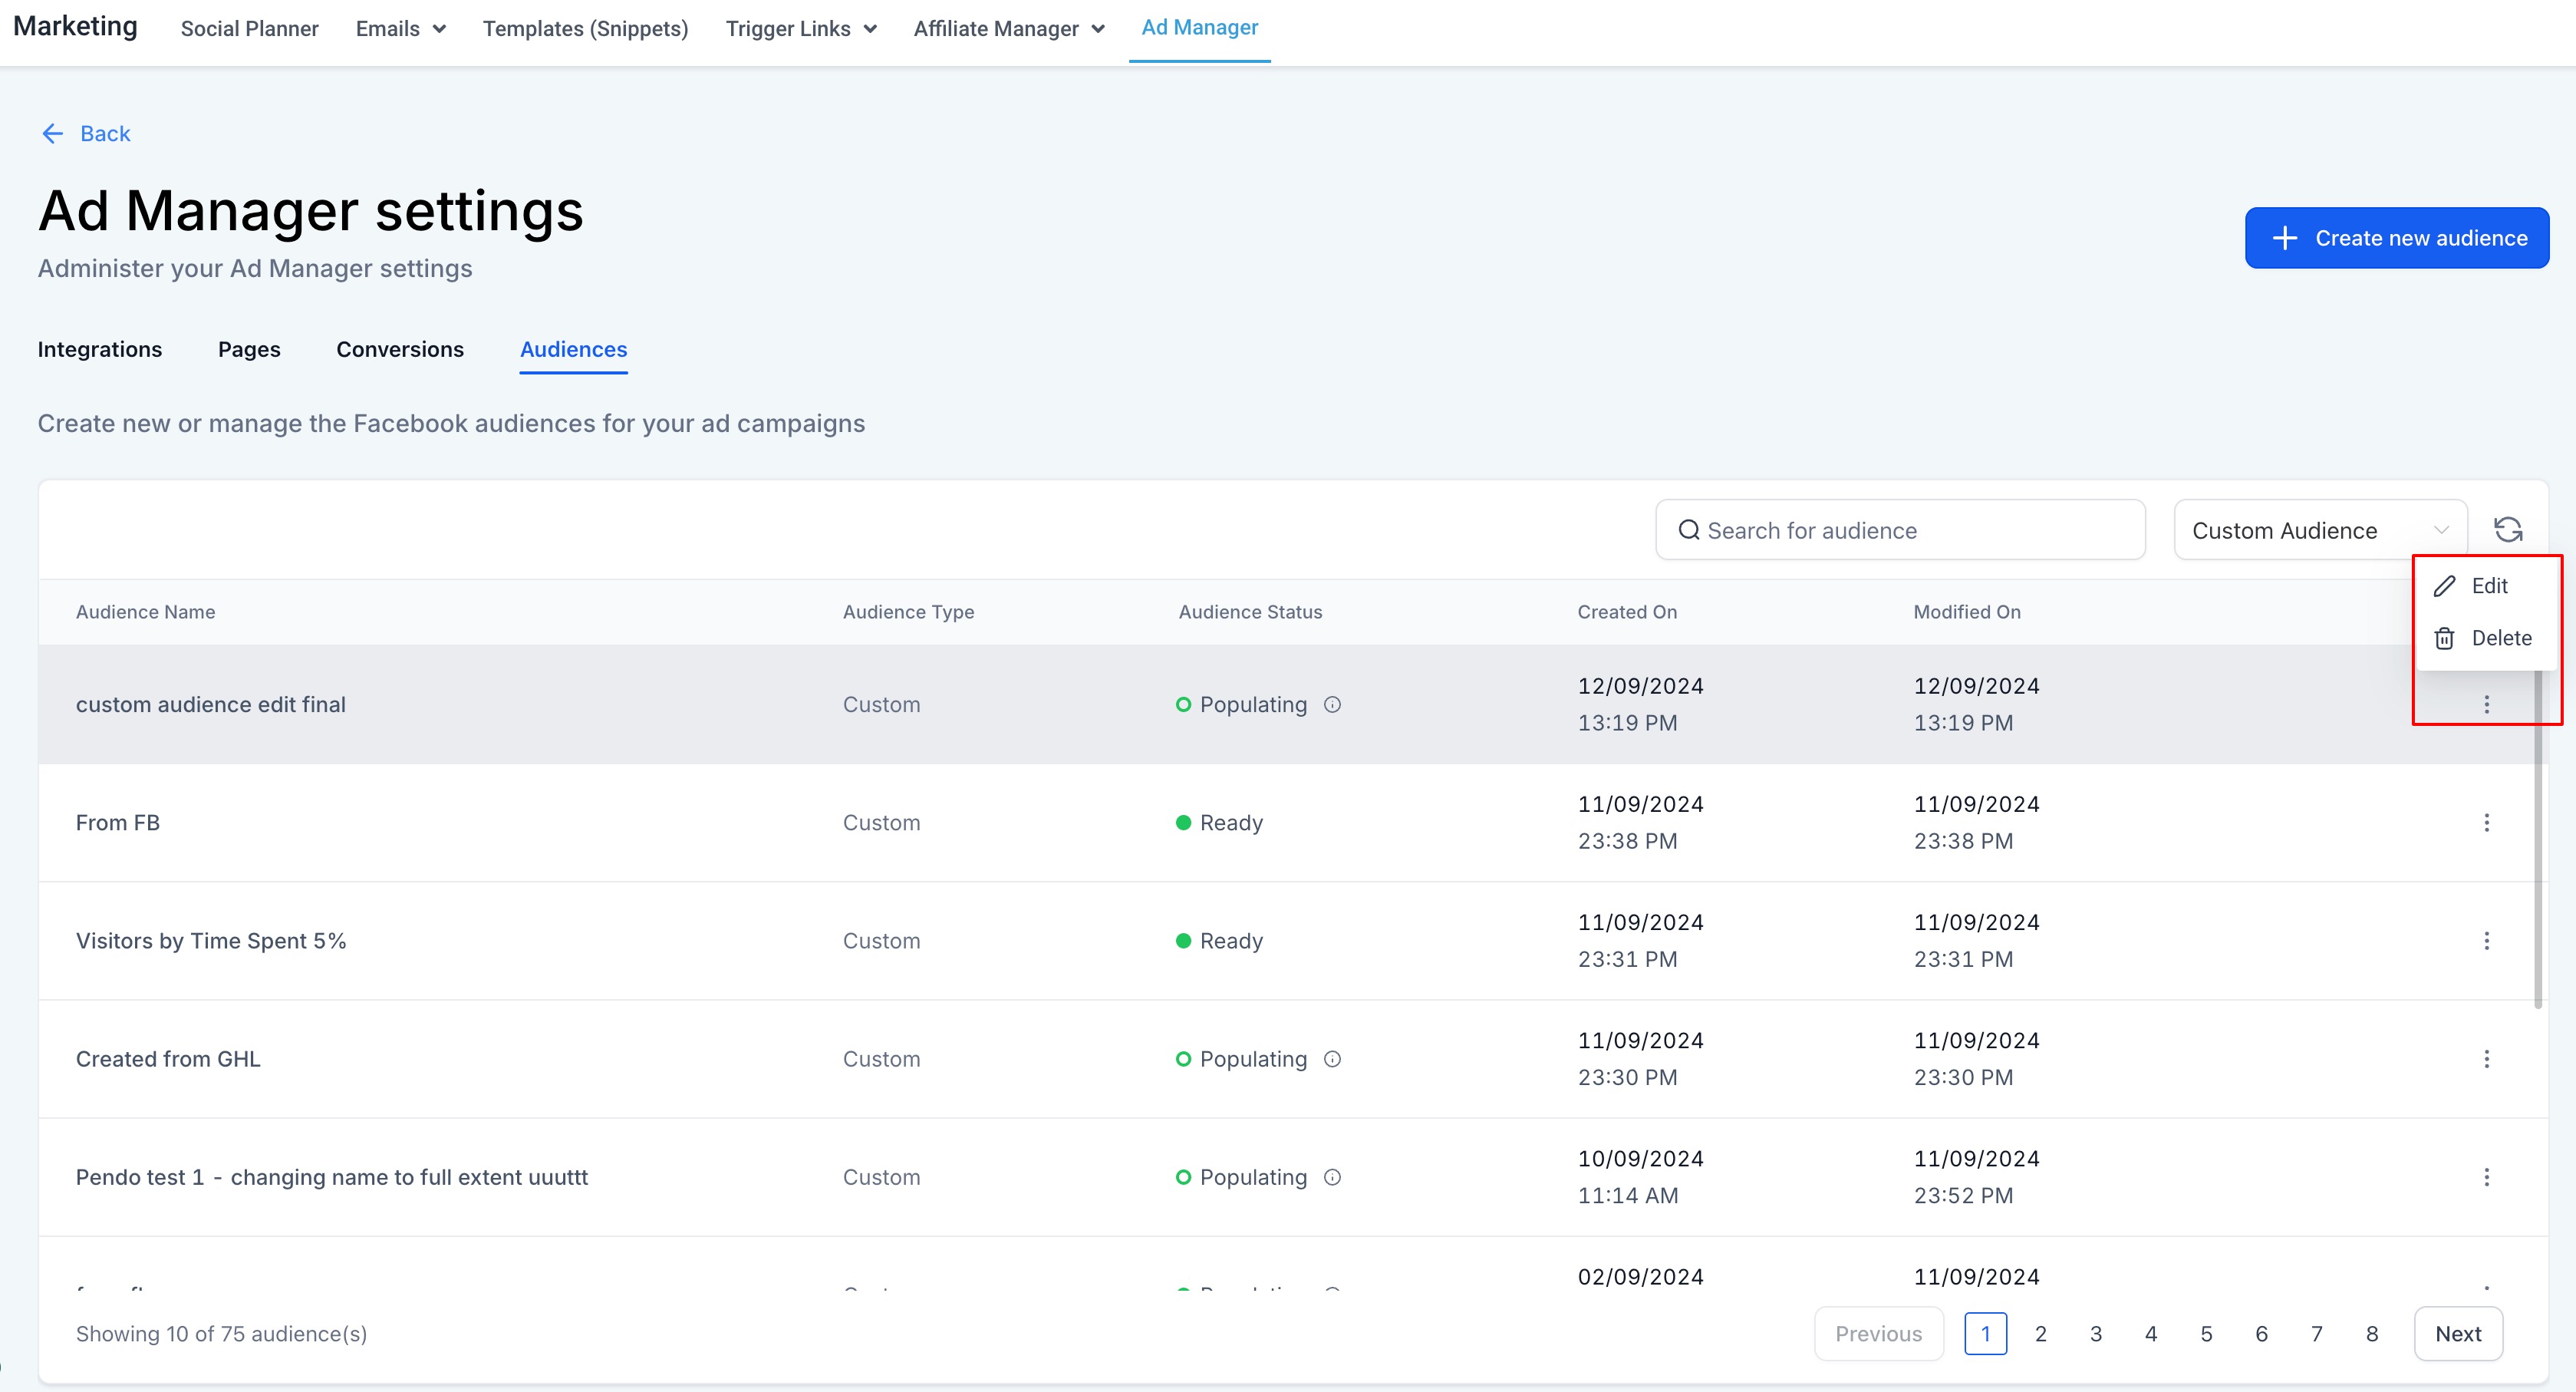Open three-dot menu for Visitors by Time Spent
Screen dimensions: 2576x1392
coord(2486,940)
